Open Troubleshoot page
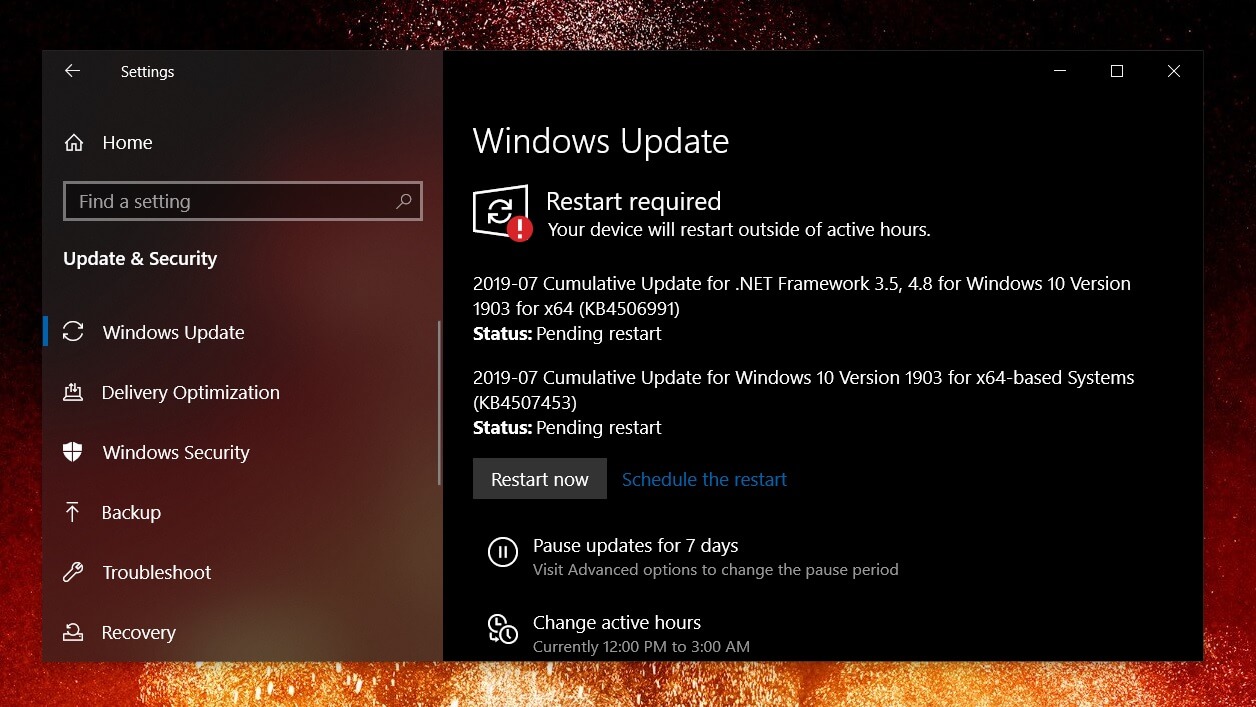Viewport: 1256px width, 707px height. 157,572
